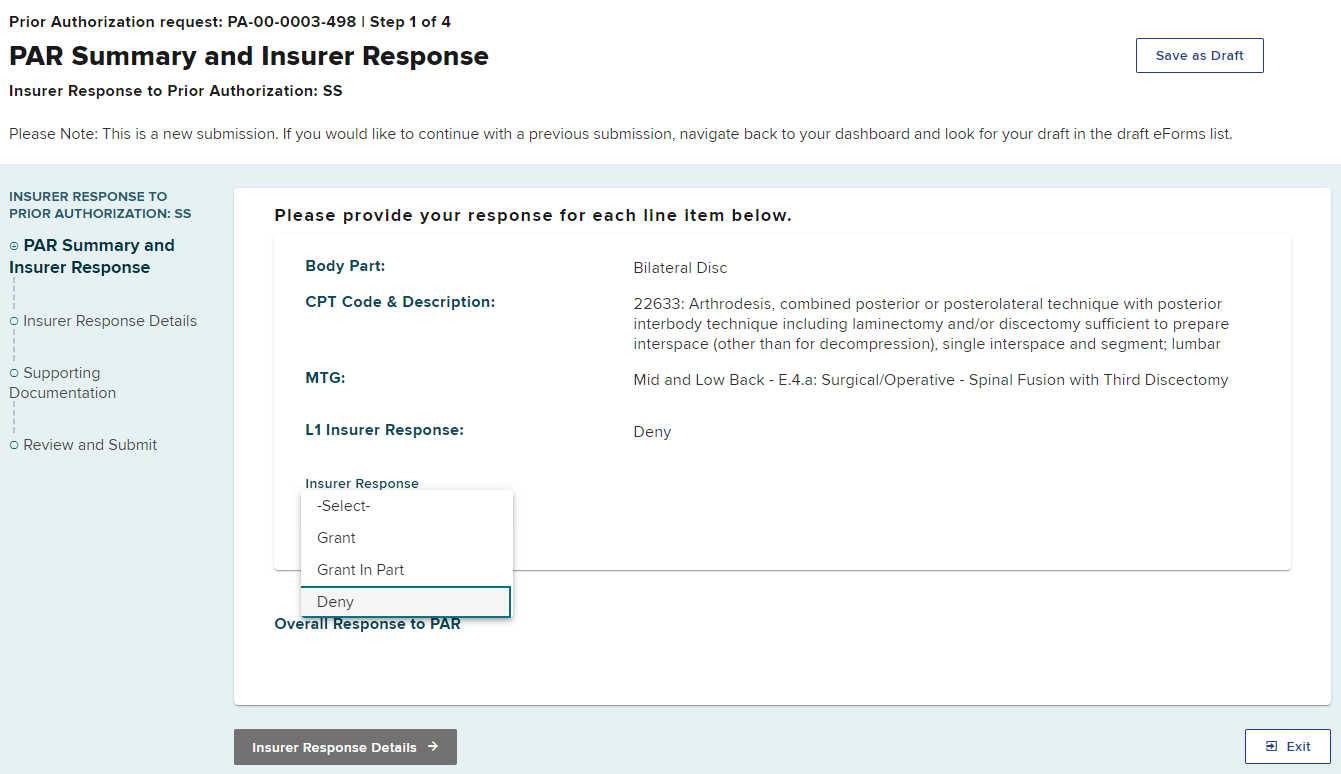This screenshot has width=1341, height=774.
Task: Click the gray Insurer Response Details button text
Action: pos(334,747)
